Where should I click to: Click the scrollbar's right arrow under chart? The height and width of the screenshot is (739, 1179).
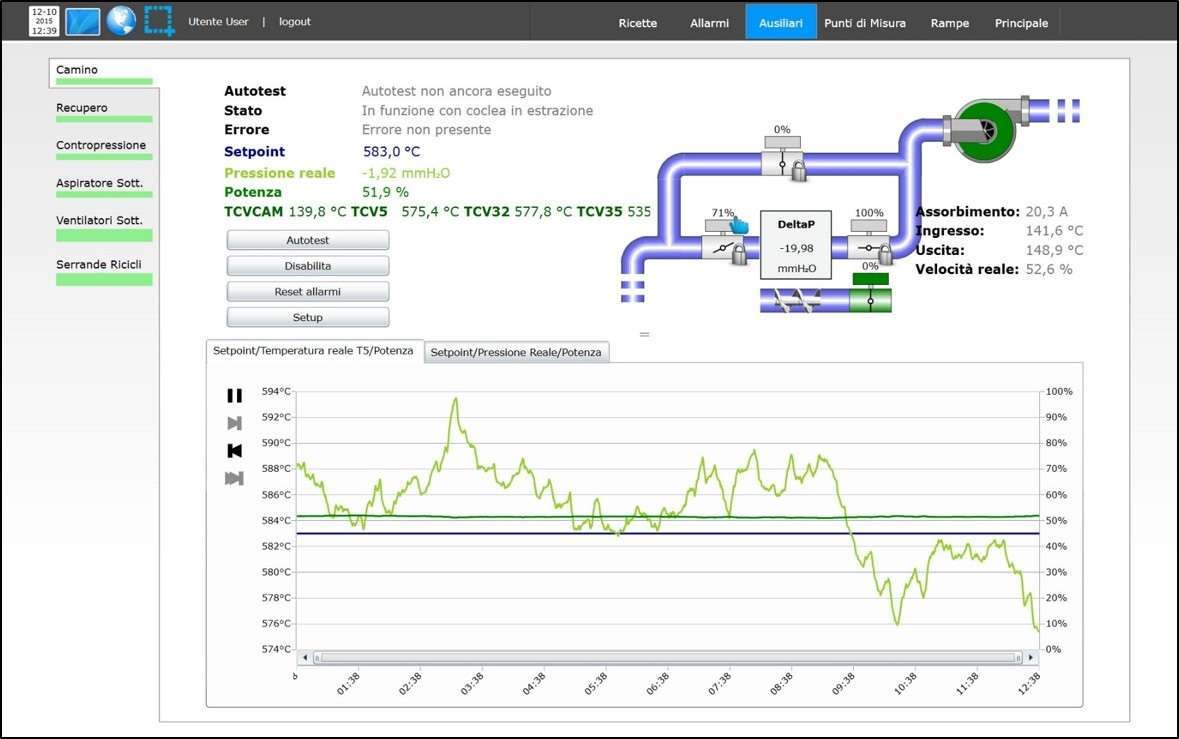tap(1030, 658)
